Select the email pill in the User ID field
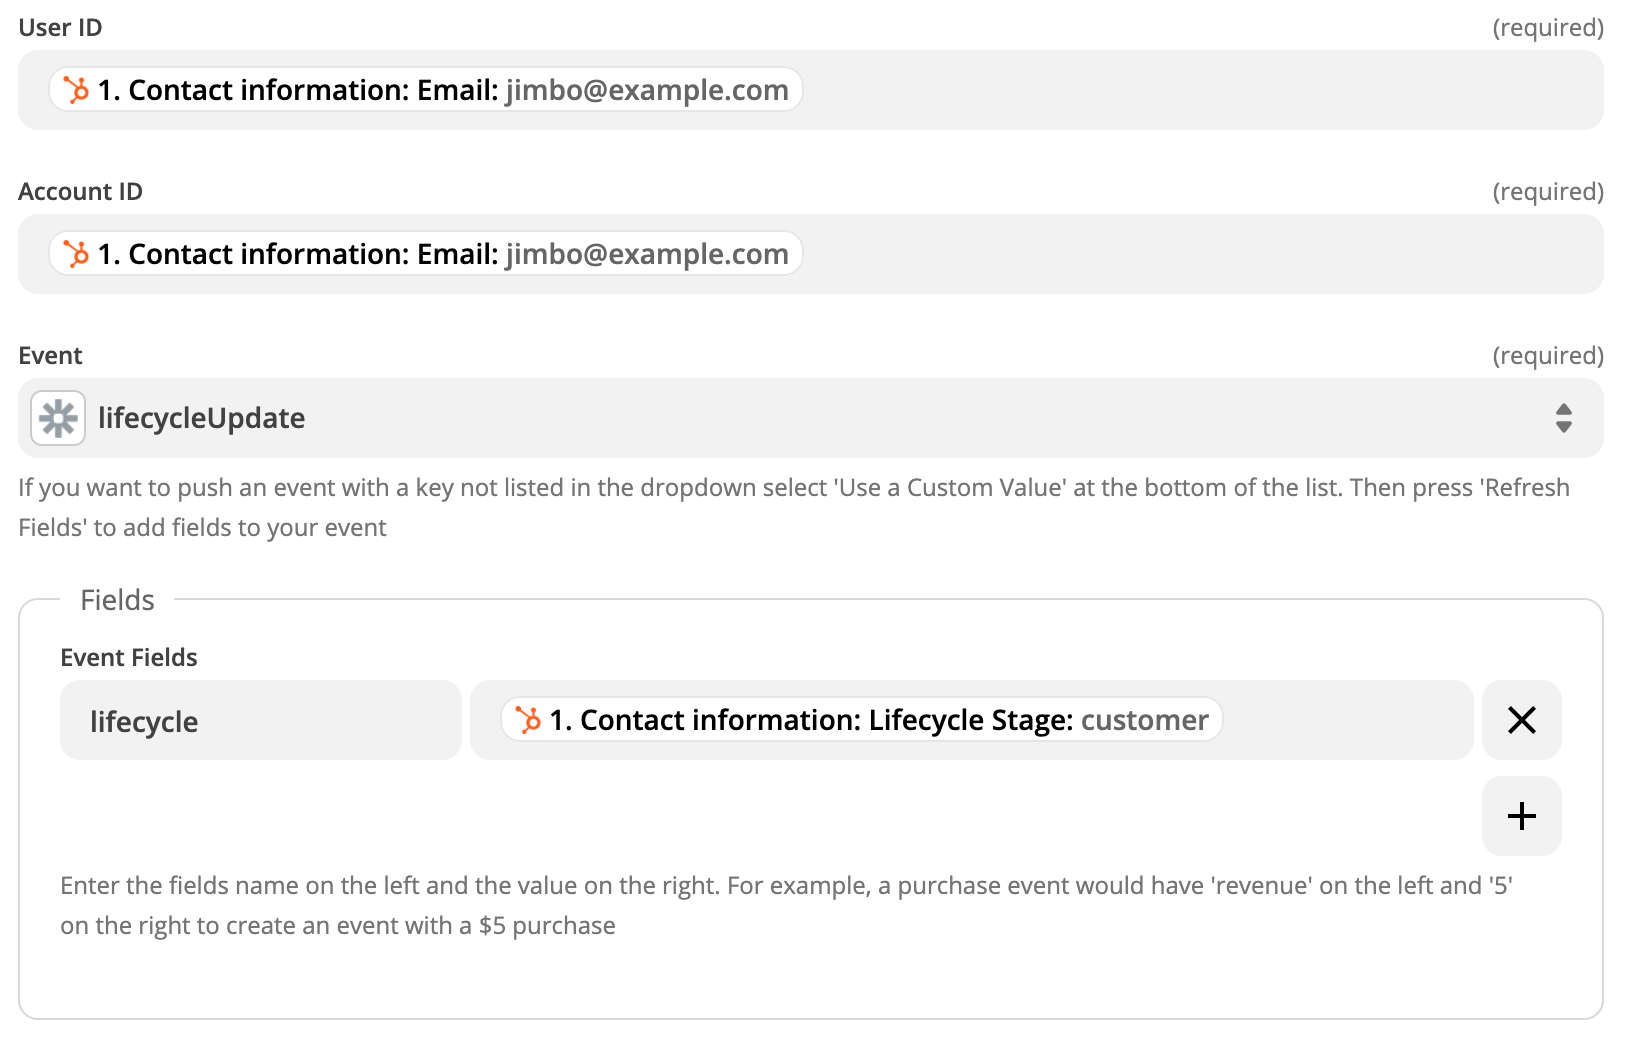 point(424,90)
